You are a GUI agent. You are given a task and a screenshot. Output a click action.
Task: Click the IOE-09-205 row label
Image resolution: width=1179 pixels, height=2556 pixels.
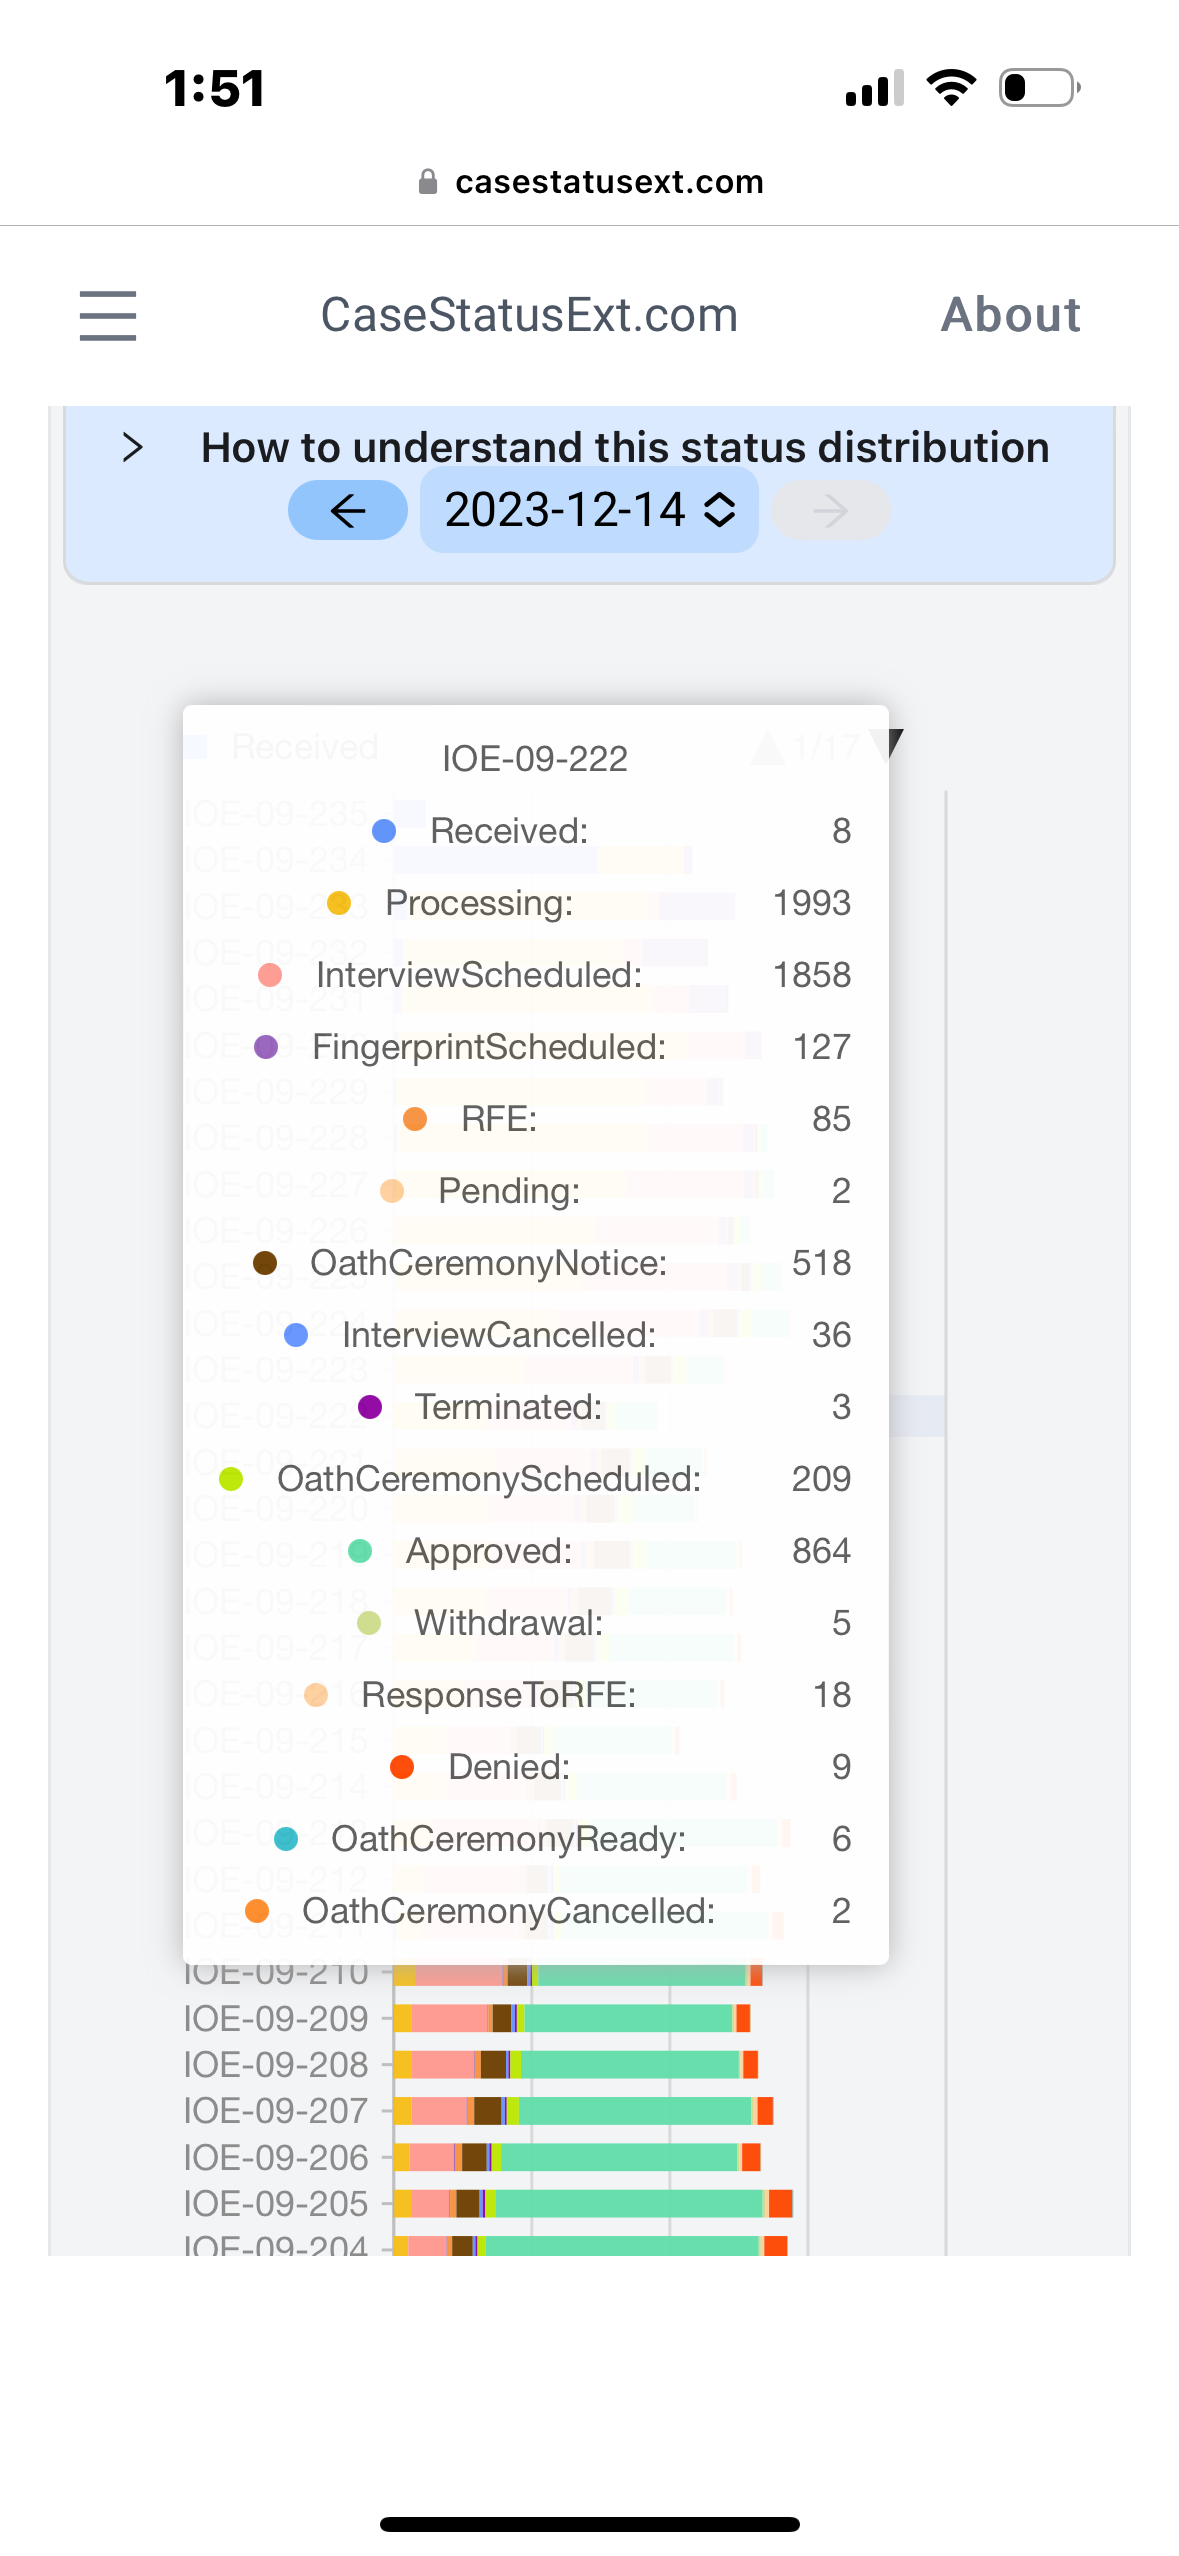tap(276, 2203)
